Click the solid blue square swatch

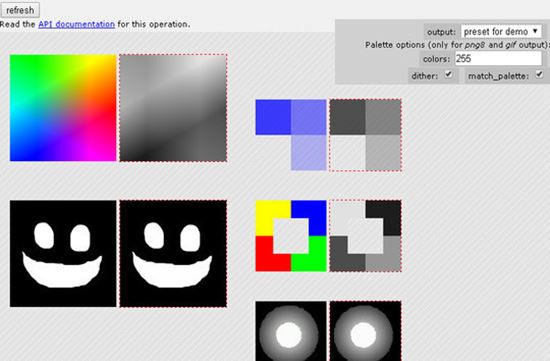(273, 117)
